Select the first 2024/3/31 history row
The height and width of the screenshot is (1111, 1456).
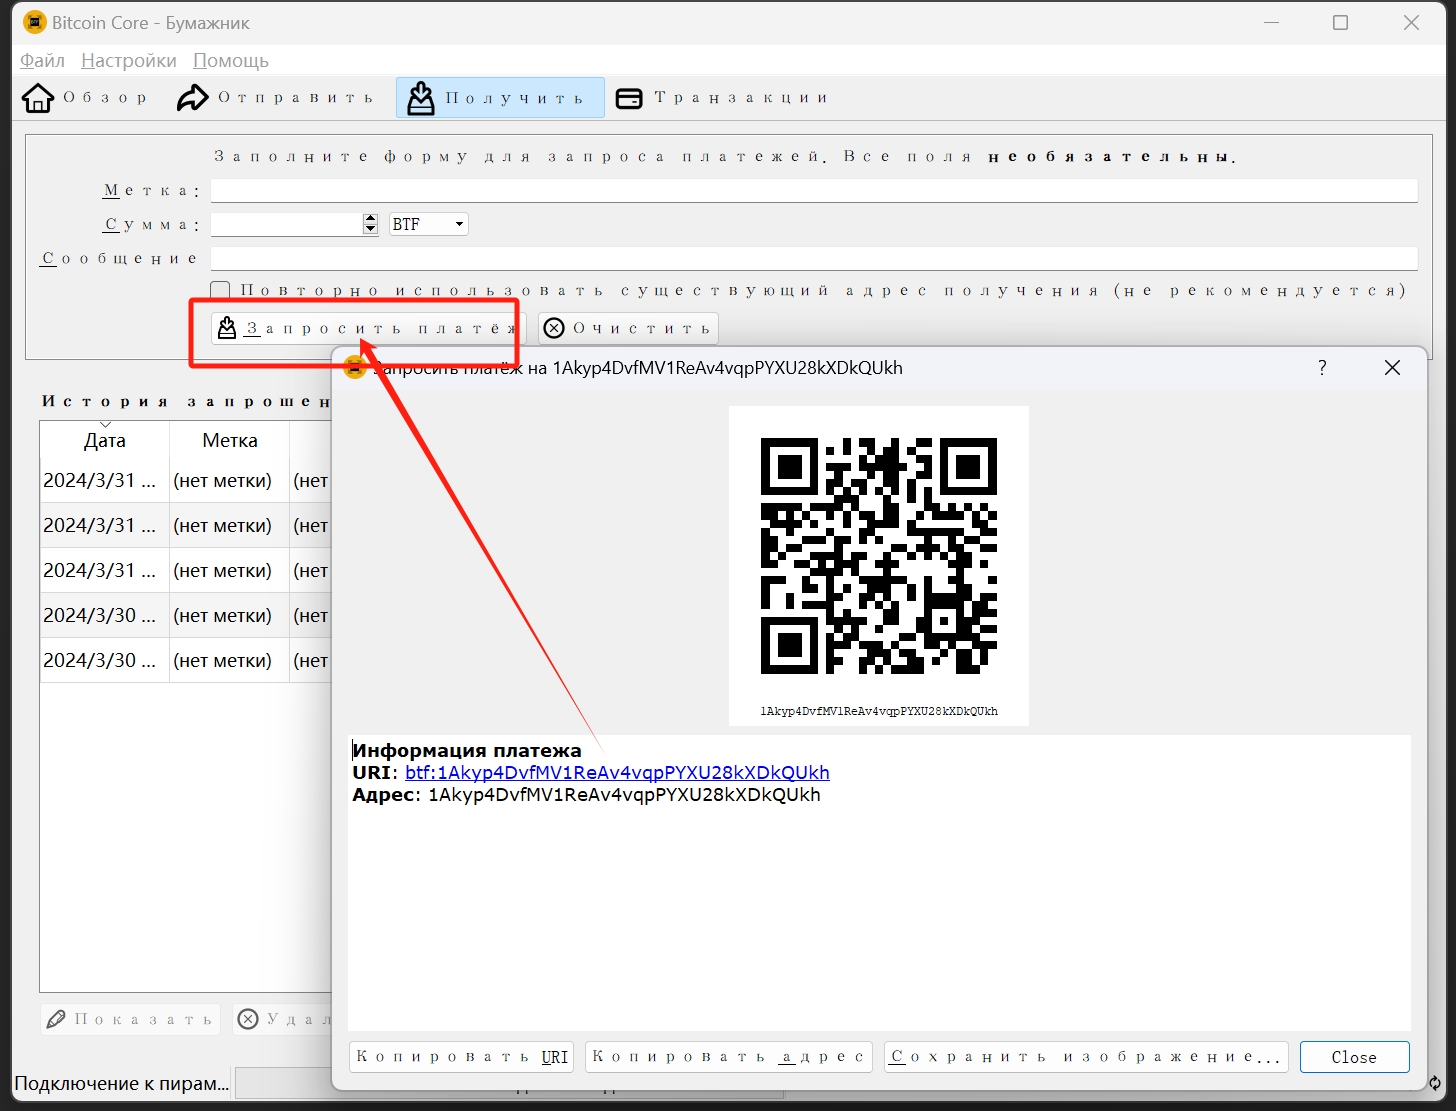(186, 481)
